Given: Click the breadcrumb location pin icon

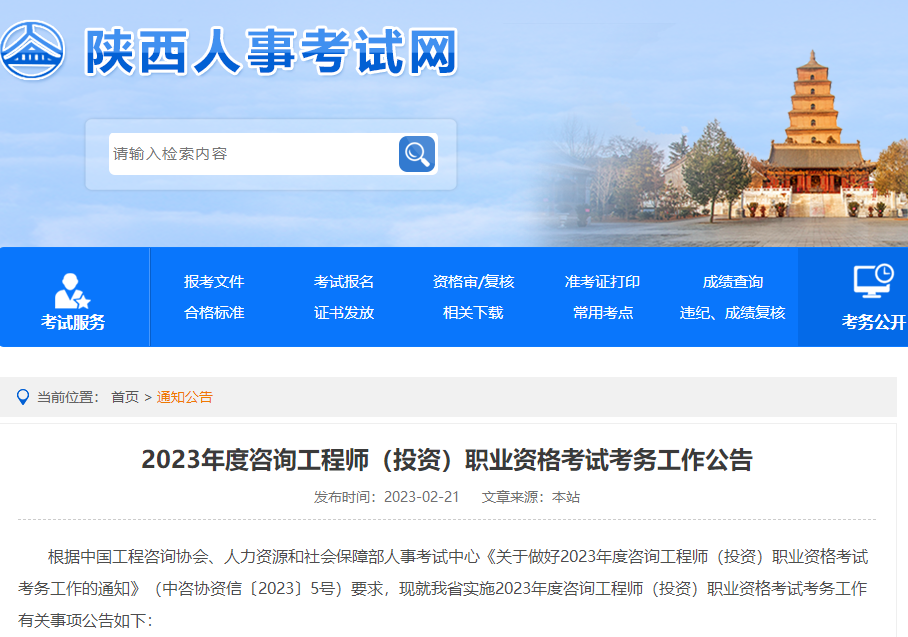Looking at the screenshot, I should pyautogui.click(x=23, y=396).
